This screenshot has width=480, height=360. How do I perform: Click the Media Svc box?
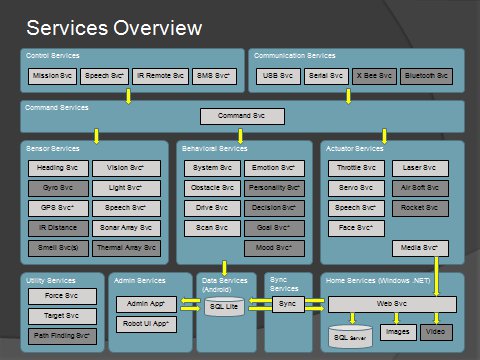point(420,248)
